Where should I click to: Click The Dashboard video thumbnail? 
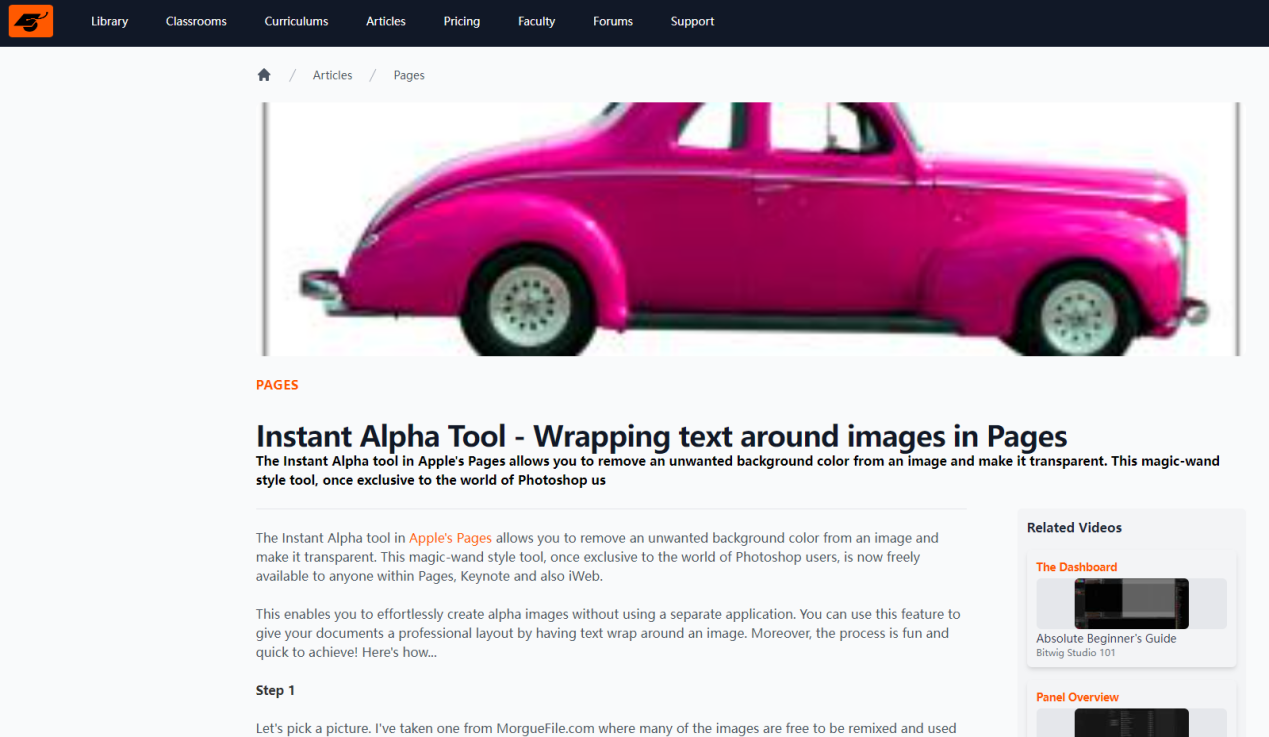point(1131,603)
